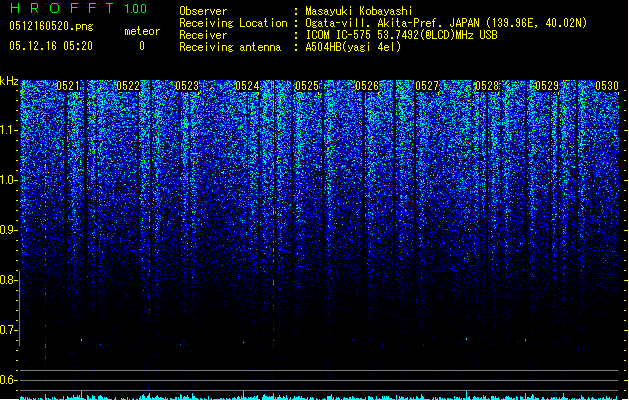
Task: Click the 0528 time marker
Action: (x=487, y=86)
